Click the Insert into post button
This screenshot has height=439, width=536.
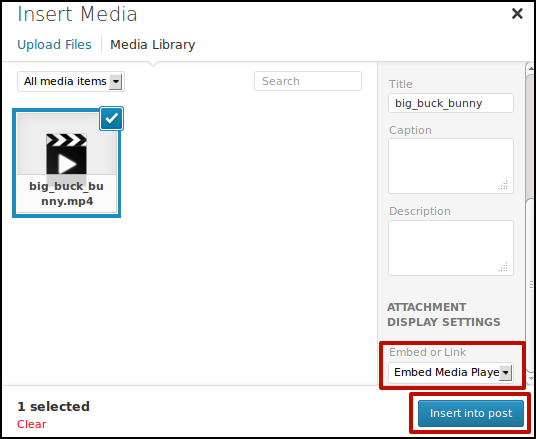click(471, 413)
